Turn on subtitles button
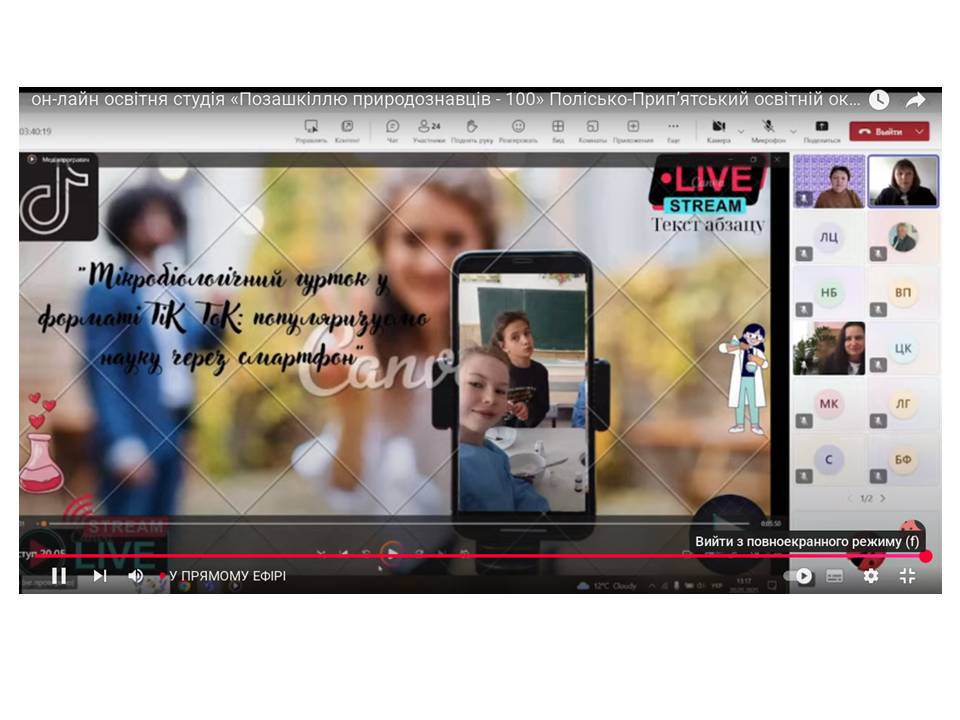This screenshot has width=960, height=720. click(834, 576)
